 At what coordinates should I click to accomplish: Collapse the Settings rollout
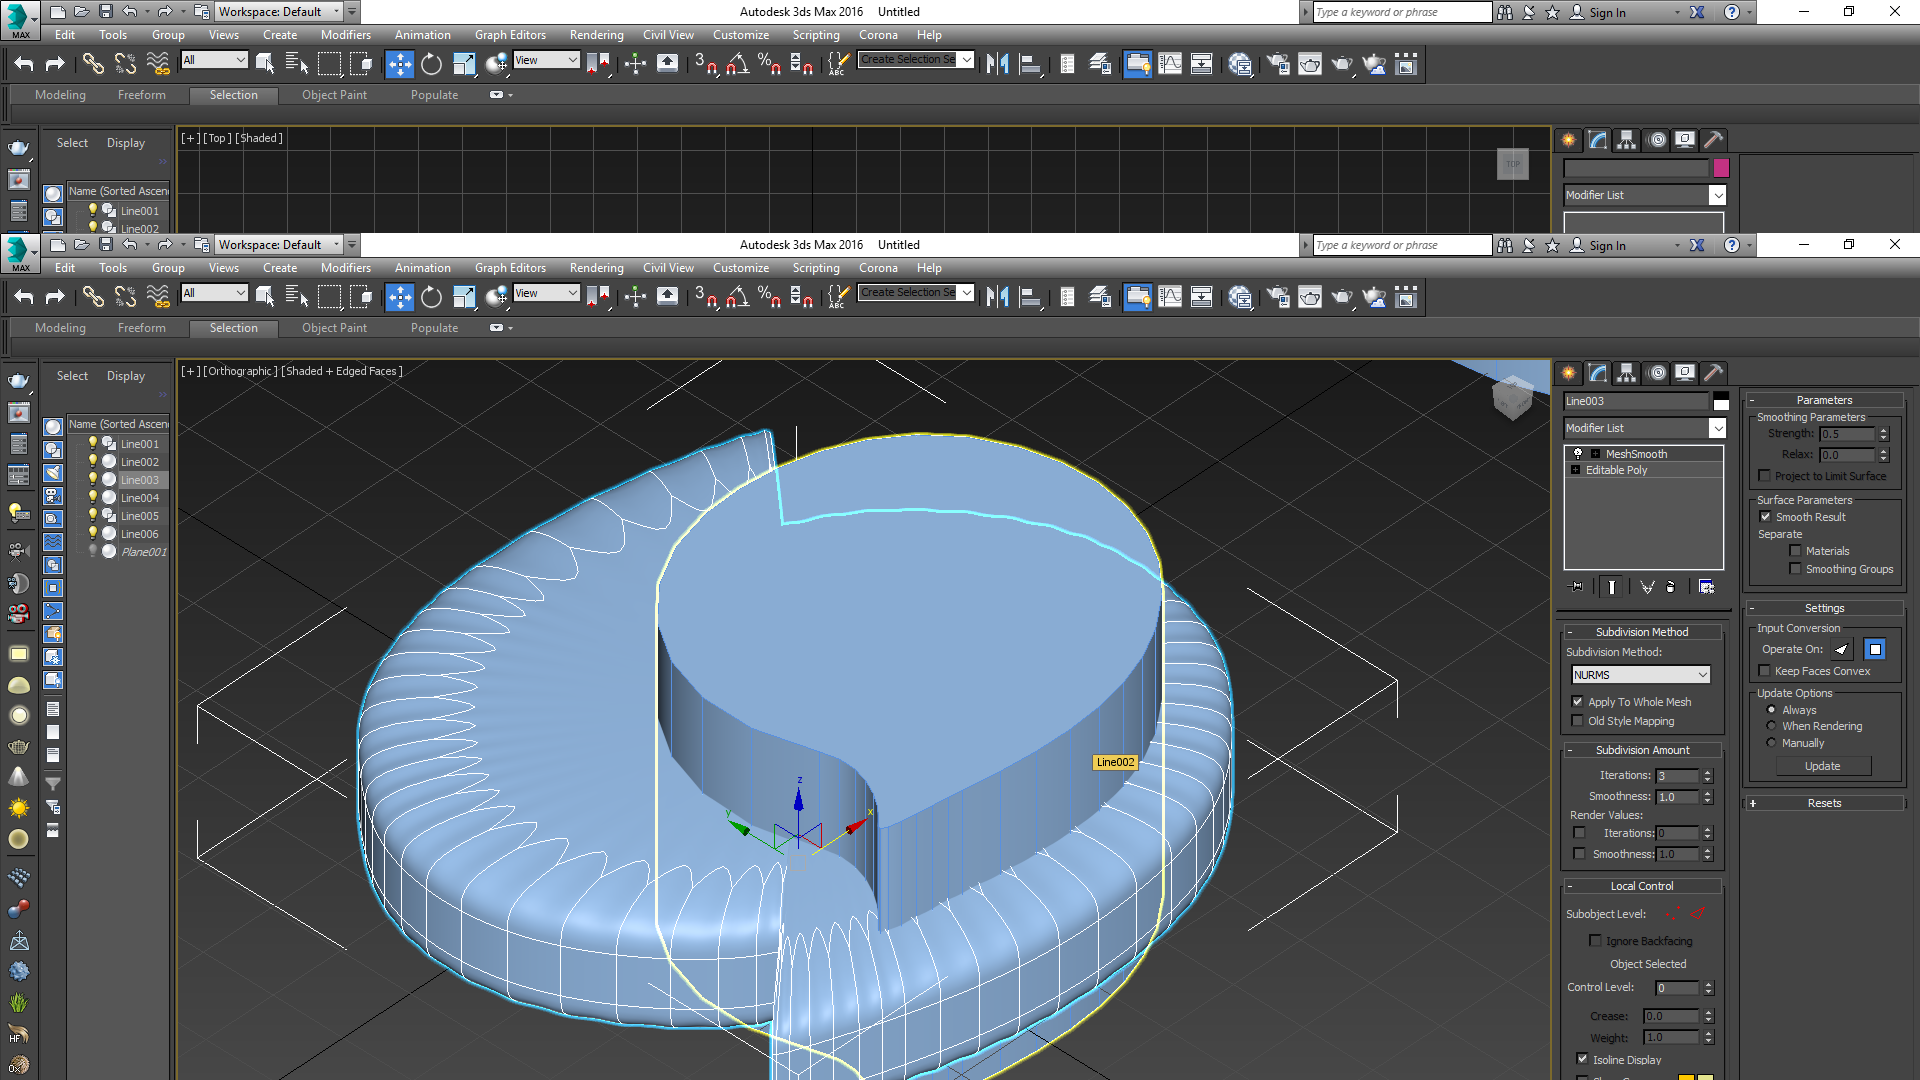point(1824,608)
